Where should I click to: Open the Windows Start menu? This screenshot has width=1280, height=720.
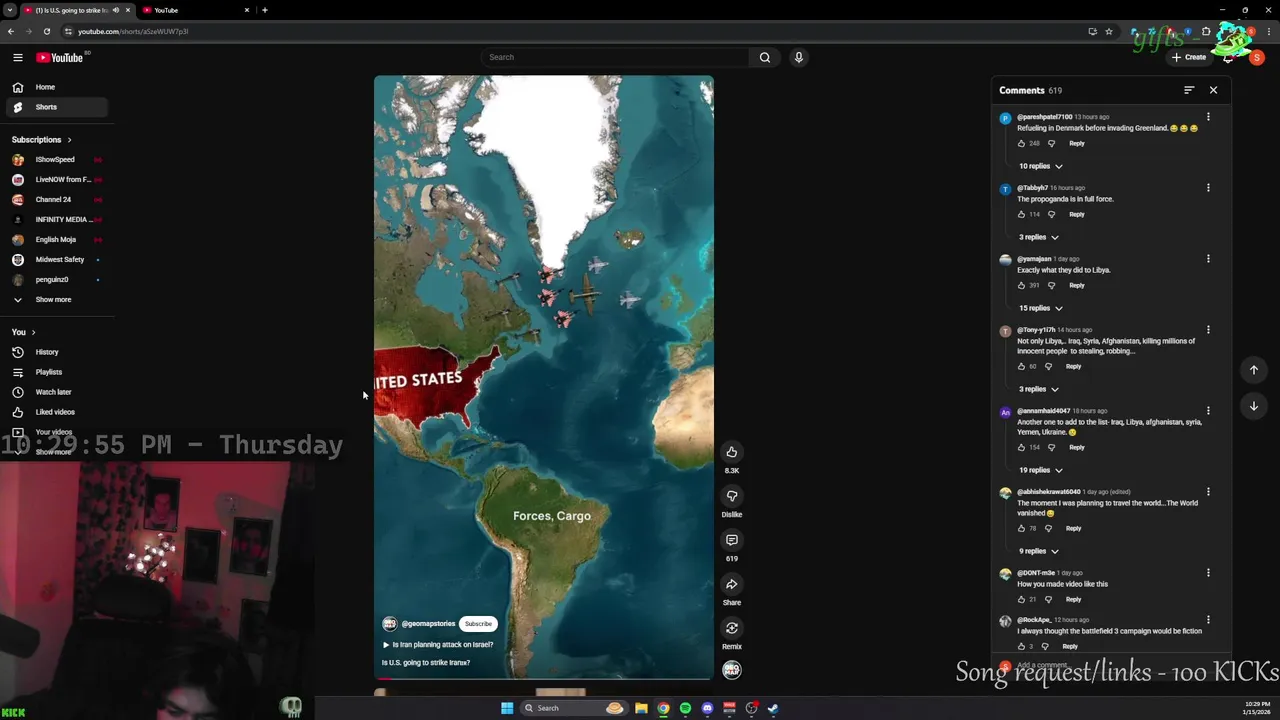[x=507, y=708]
